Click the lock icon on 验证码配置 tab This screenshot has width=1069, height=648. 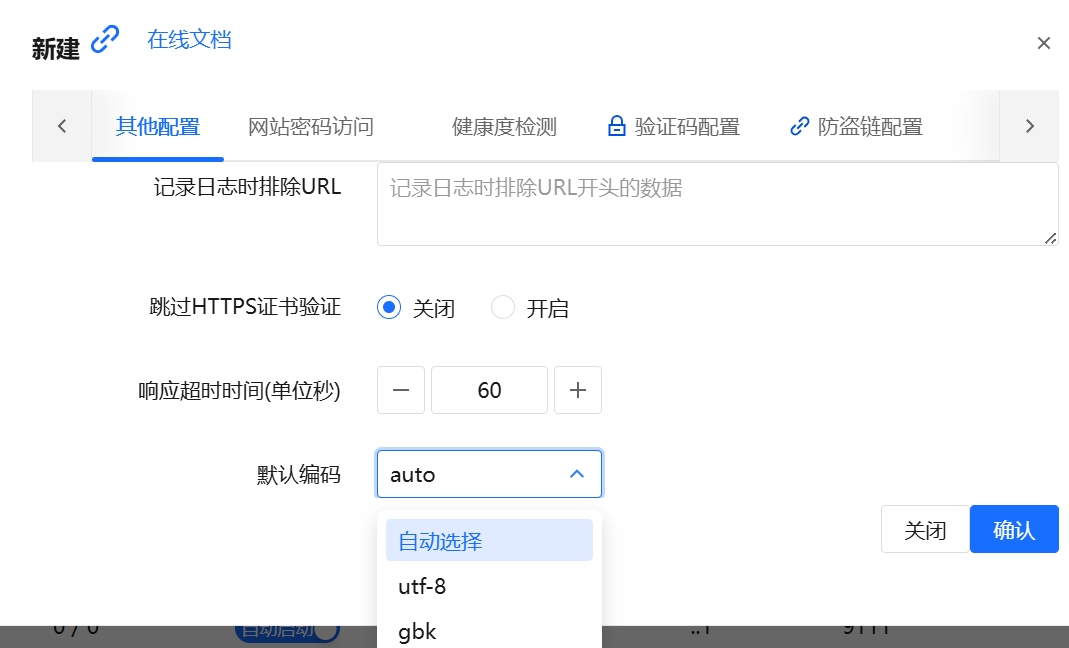tap(616, 126)
